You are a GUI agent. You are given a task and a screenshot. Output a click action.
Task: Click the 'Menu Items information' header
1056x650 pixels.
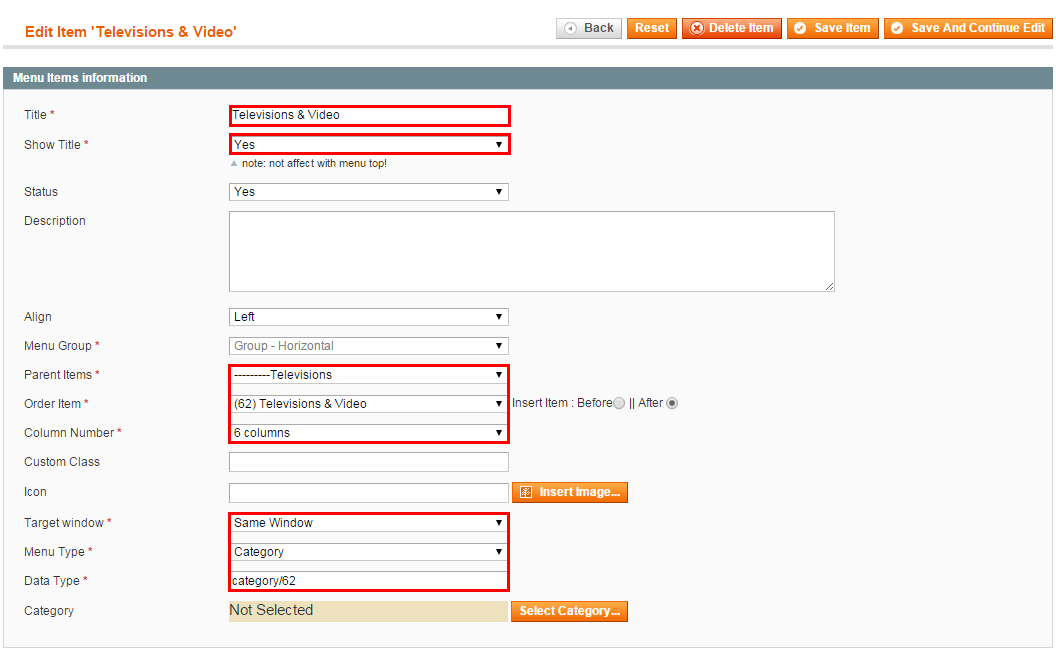(80, 78)
